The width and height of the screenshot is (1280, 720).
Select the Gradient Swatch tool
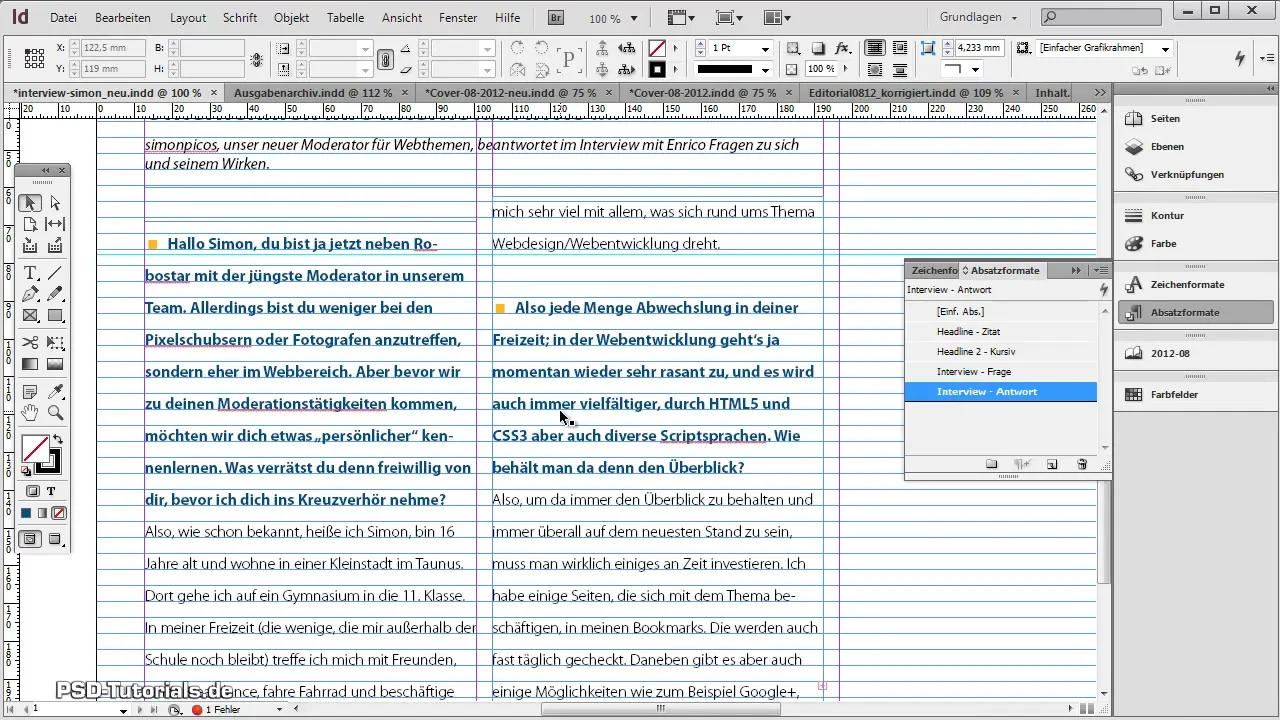click(x=30, y=364)
